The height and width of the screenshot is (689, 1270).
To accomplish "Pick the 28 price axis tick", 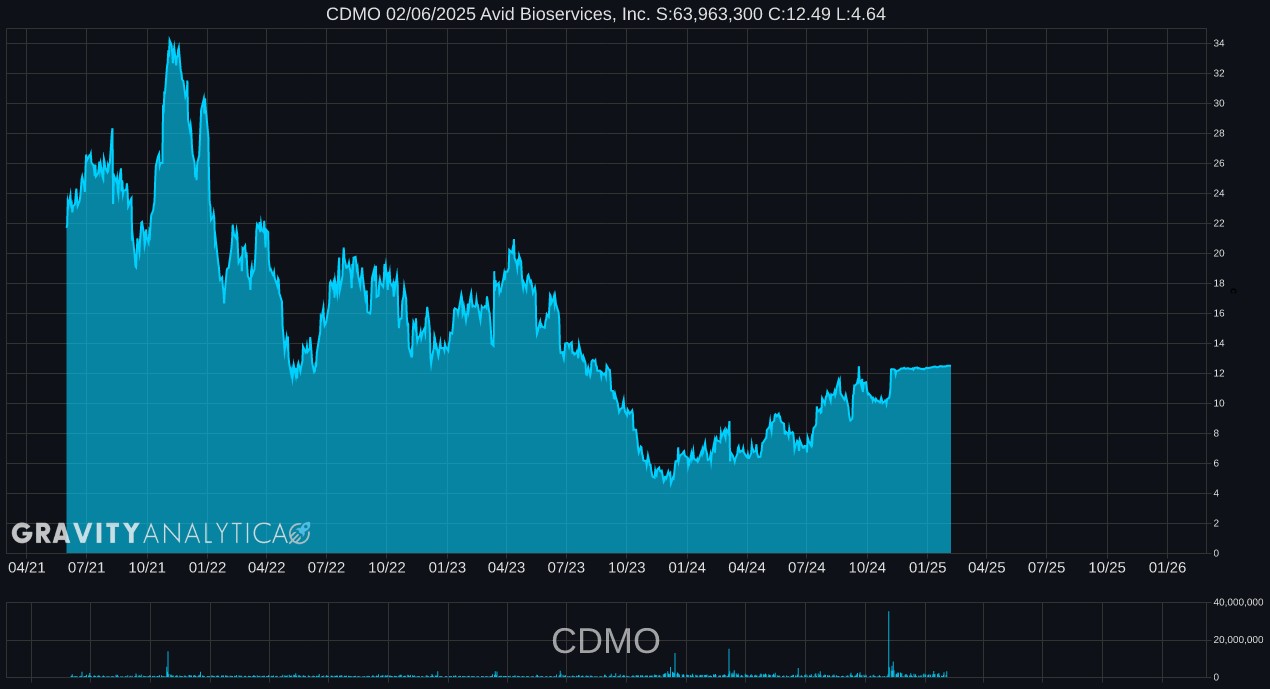I will click(1219, 134).
